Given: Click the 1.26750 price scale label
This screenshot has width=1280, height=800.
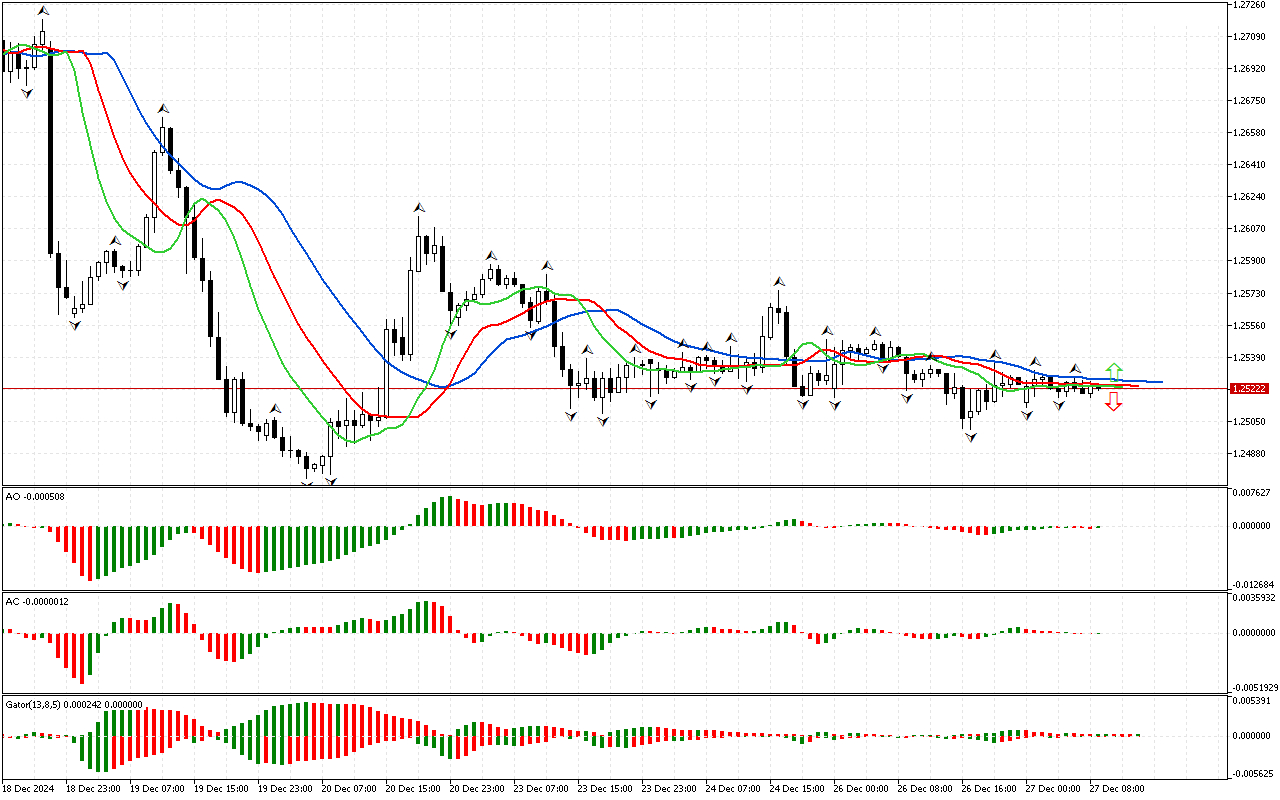Looking at the screenshot, I should point(1250,101).
